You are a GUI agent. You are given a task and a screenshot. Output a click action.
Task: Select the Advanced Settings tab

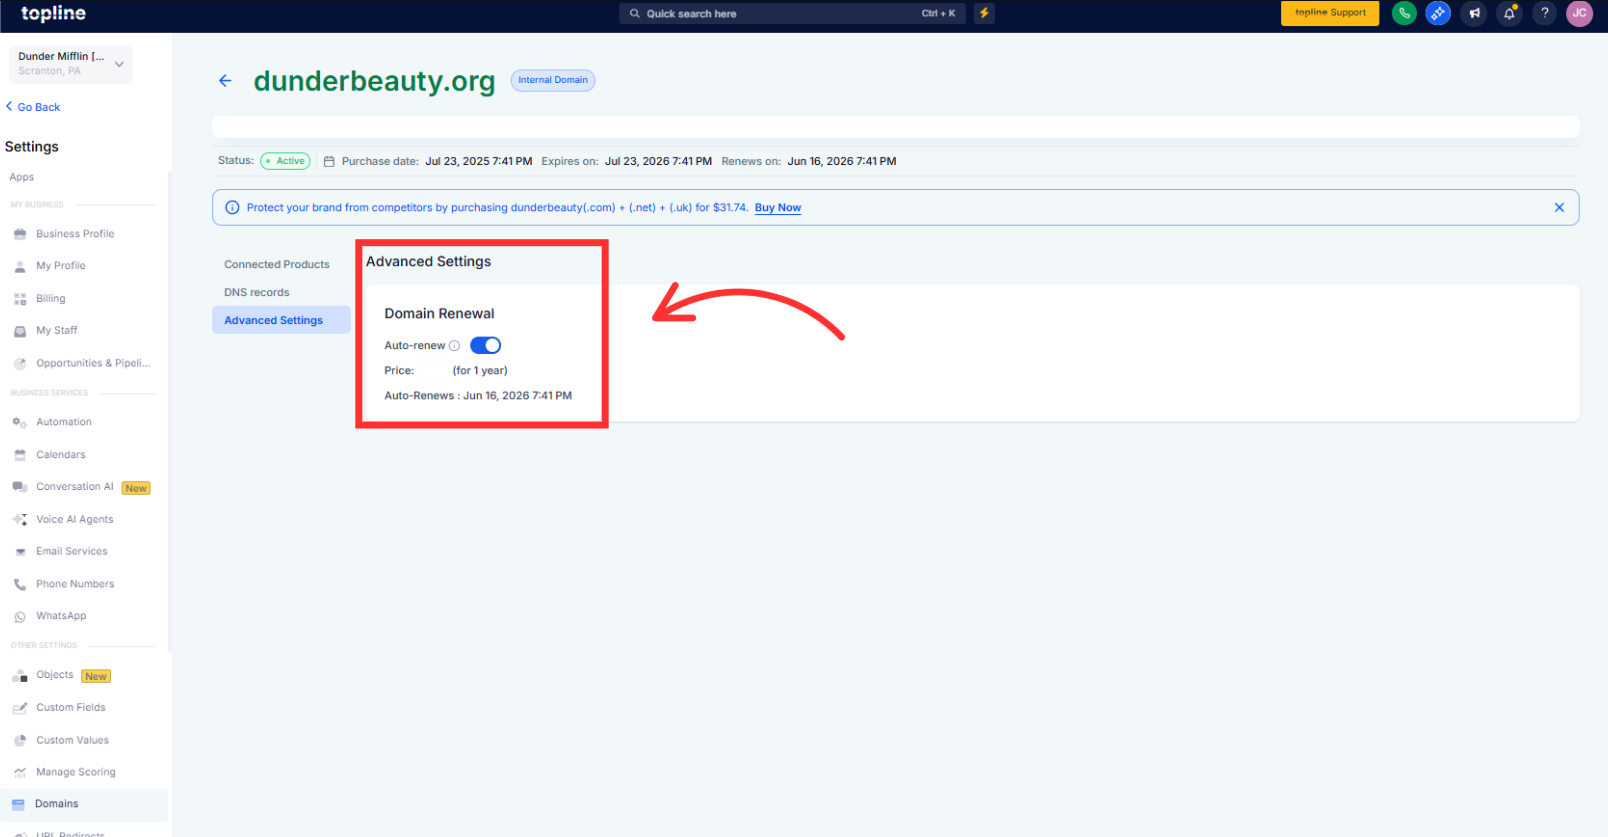click(x=281, y=320)
